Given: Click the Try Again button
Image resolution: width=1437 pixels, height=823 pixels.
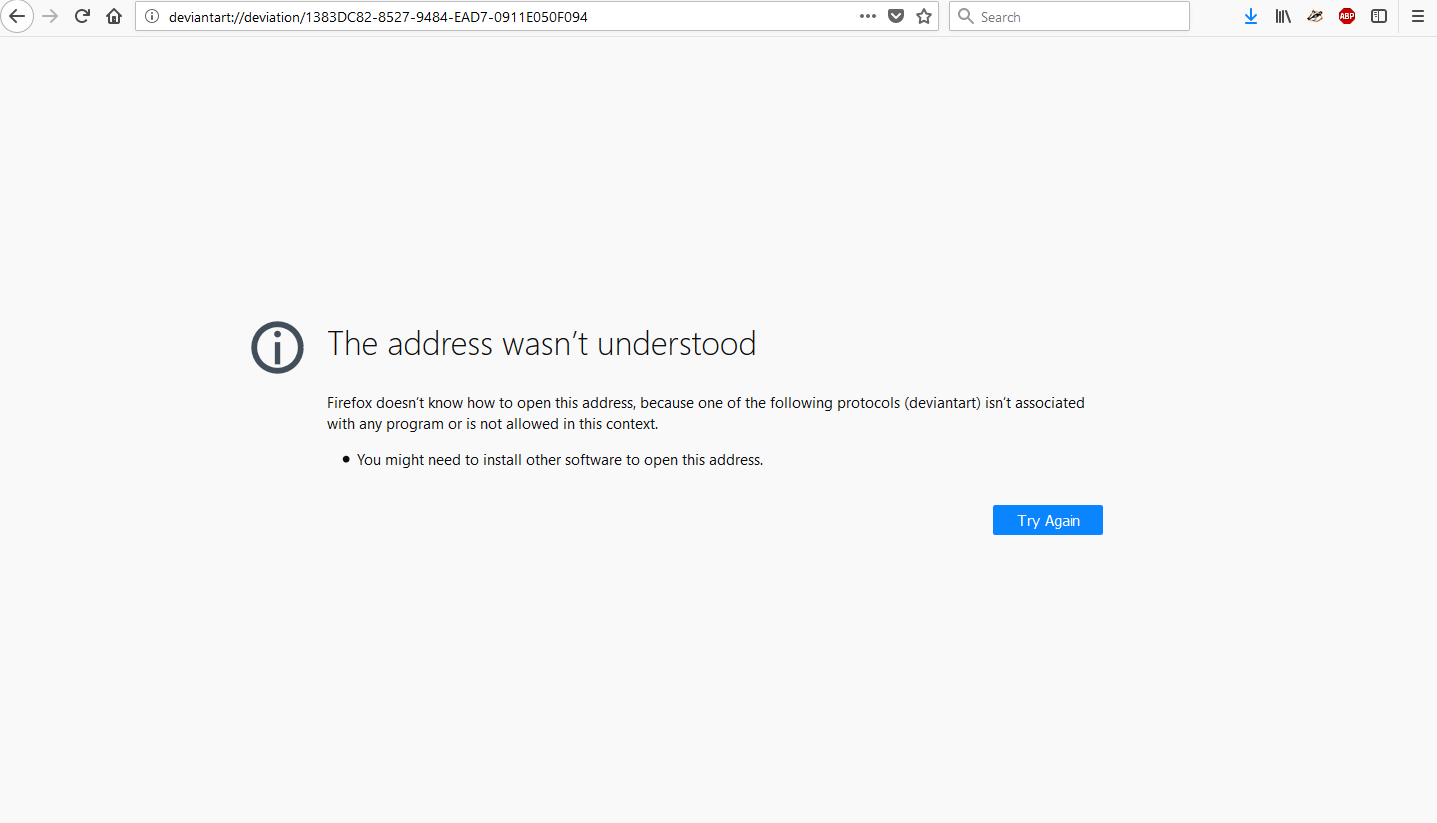Looking at the screenshot, I should 1048,520.
